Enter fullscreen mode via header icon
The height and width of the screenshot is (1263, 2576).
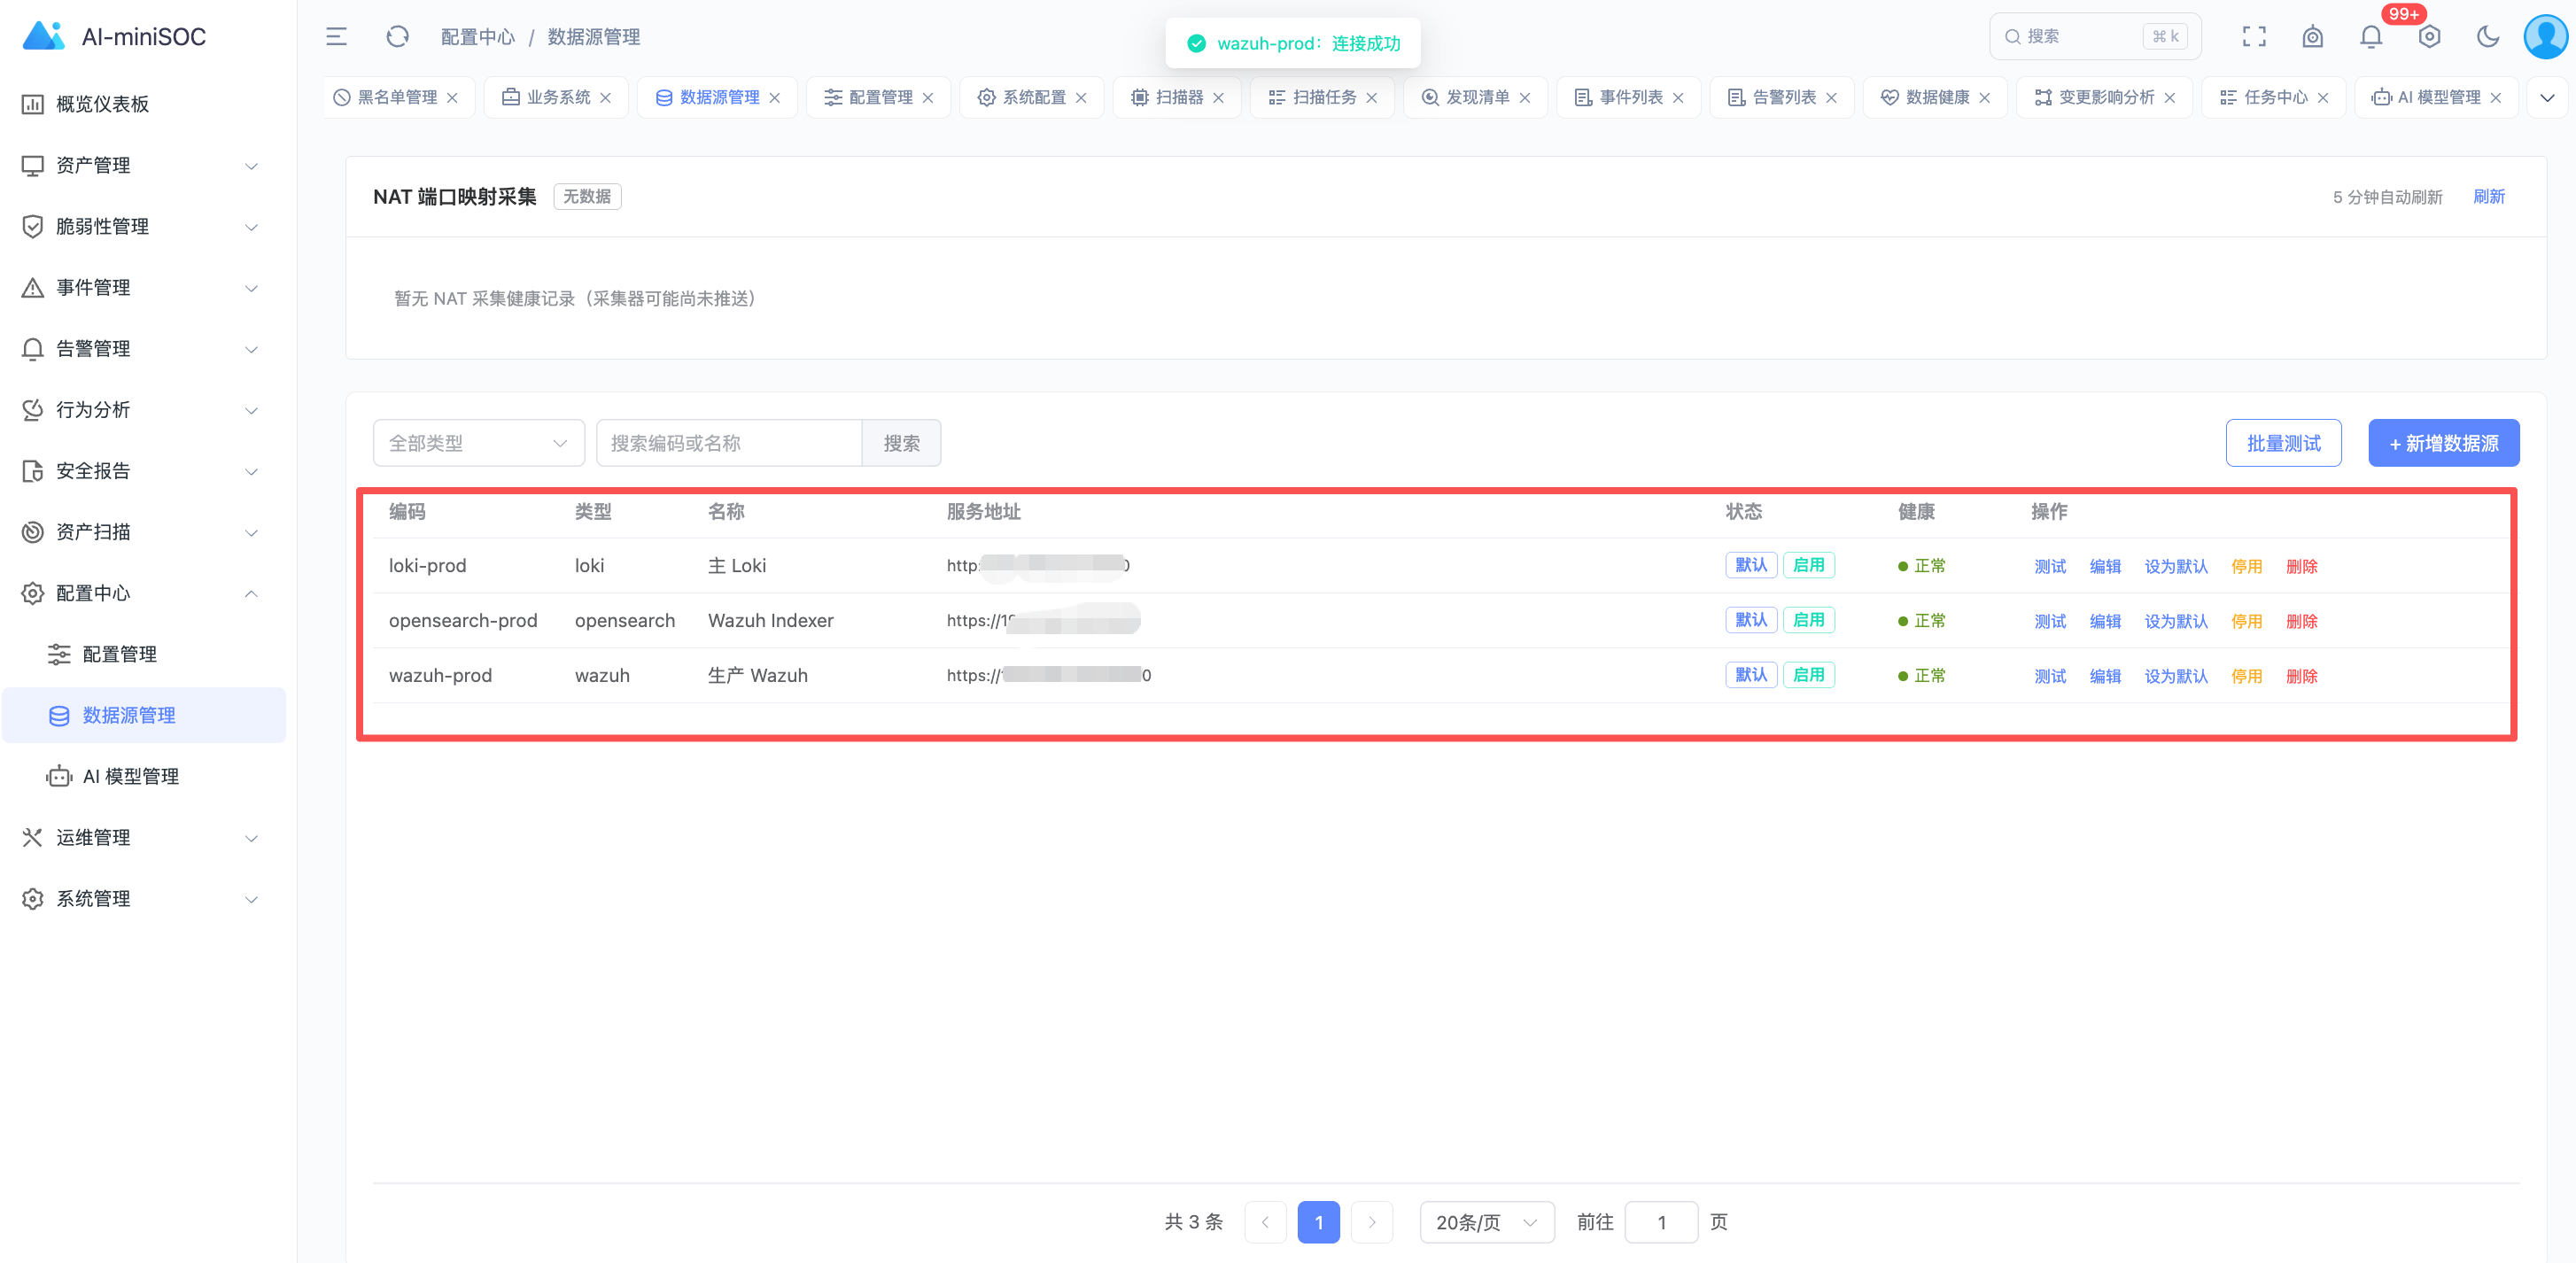(x=2254, y=37)
